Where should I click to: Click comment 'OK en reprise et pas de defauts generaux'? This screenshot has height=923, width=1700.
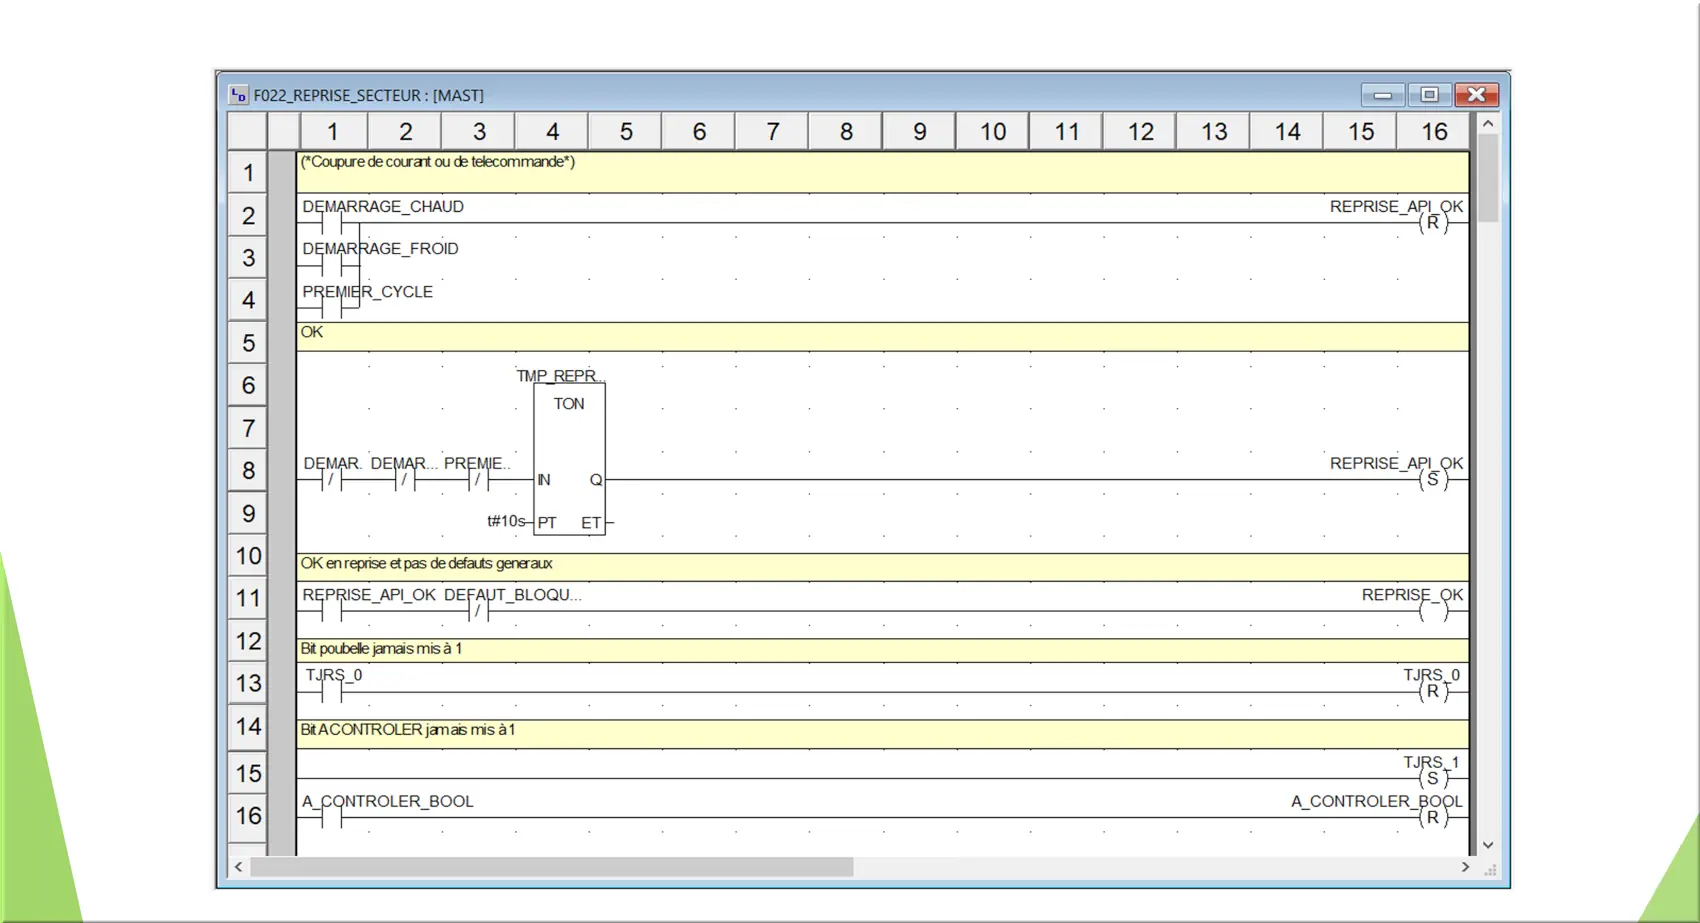[x=426, y=563]
